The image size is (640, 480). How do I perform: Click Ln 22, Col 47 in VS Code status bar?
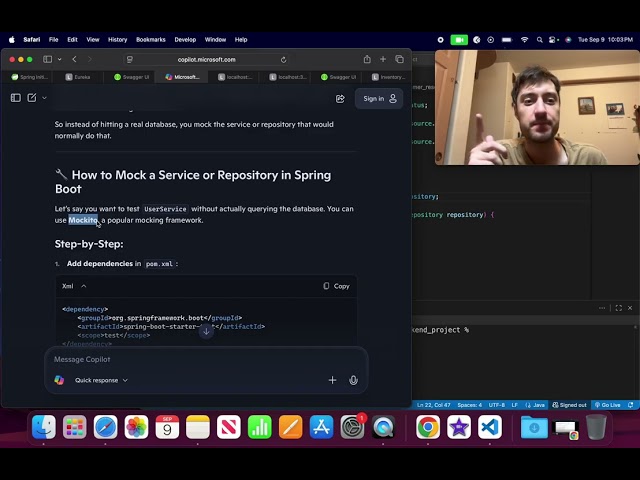click(433, 405)
